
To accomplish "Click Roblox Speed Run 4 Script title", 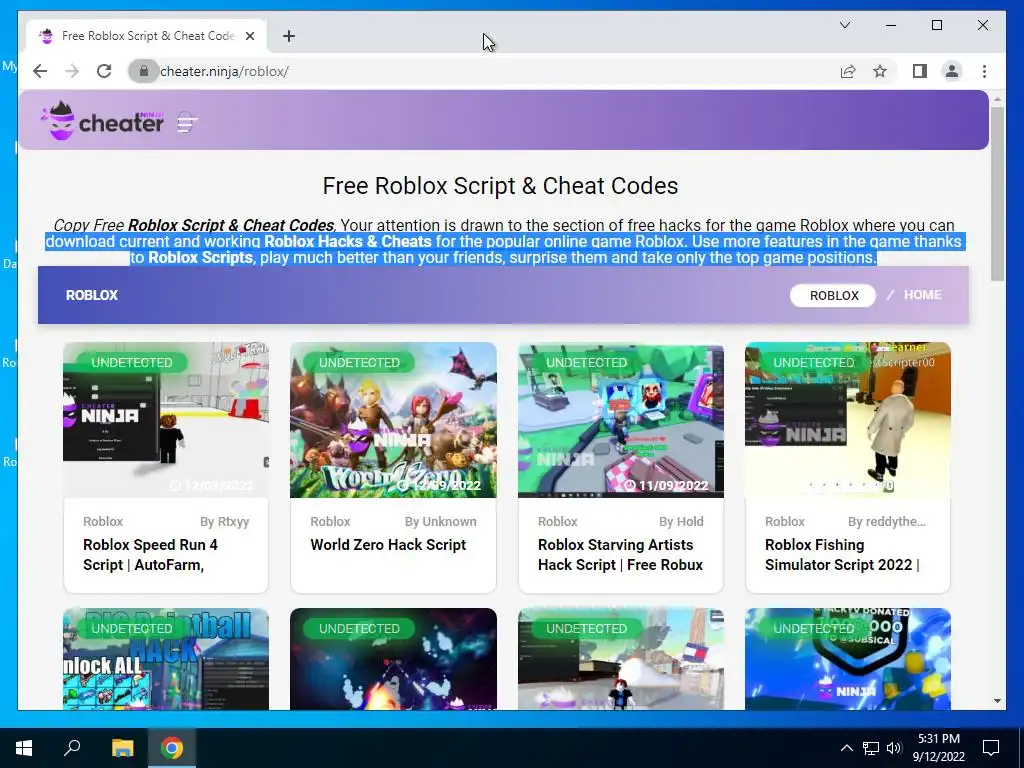I will click(x=150, y=554).
